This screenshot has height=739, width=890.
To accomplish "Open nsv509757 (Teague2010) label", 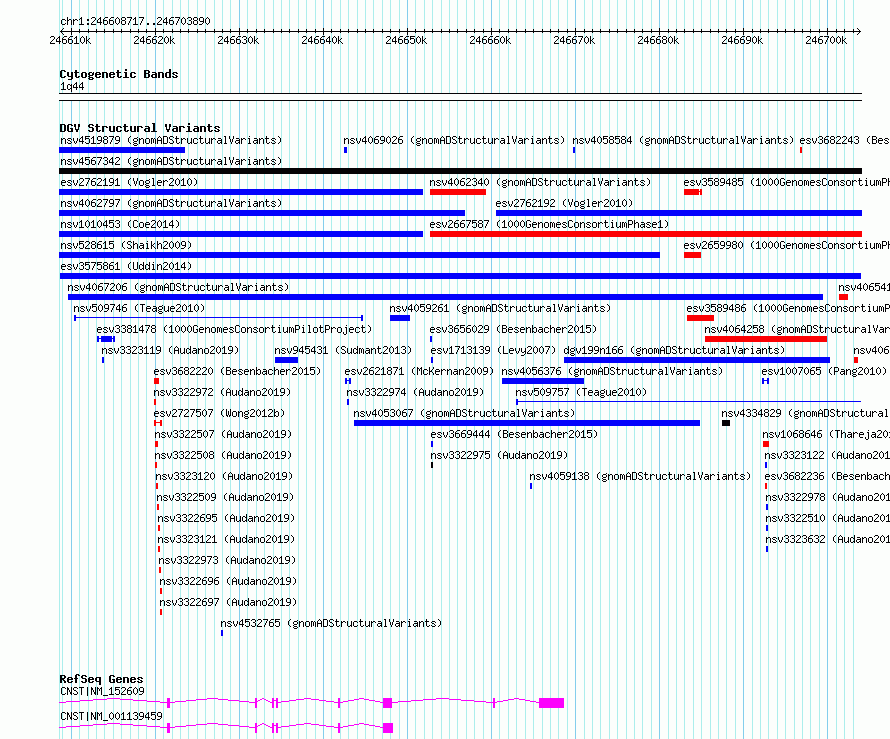I will coord(581,392).
